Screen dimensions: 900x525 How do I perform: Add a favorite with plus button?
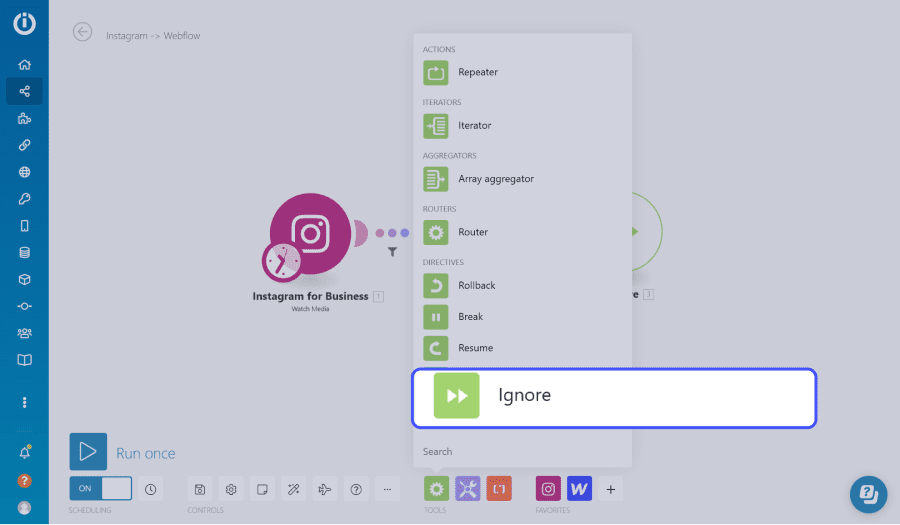point(611,489)
